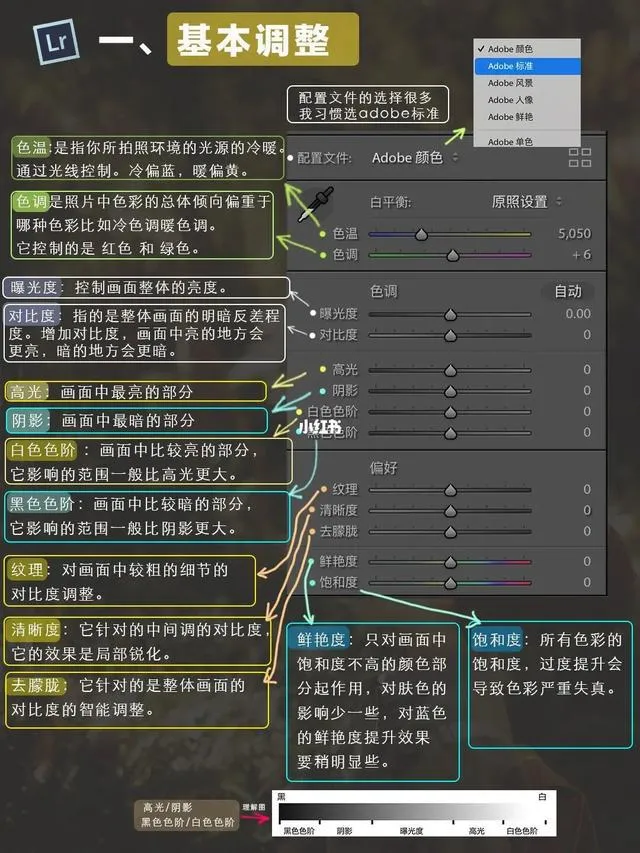Click the 对比度 slider label

338,335
